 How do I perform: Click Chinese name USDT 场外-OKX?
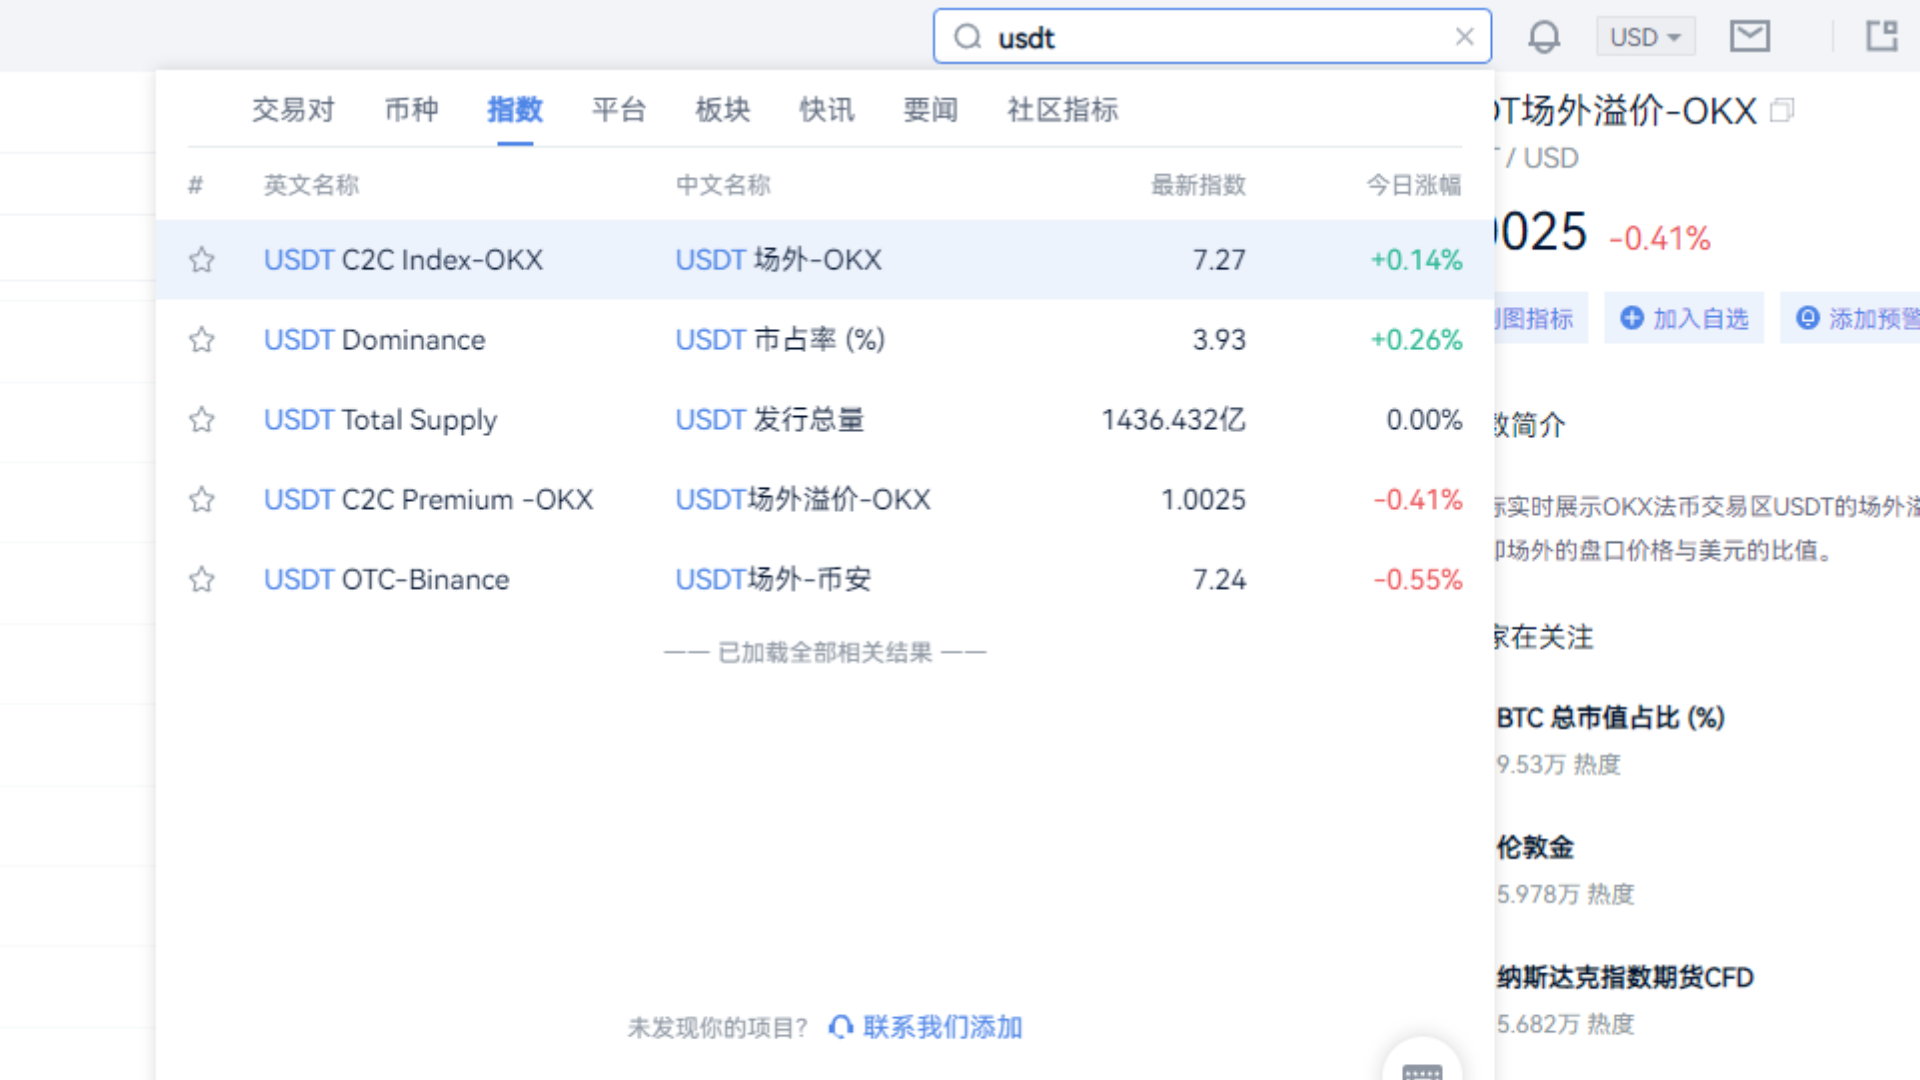click(x=778, y=260)
